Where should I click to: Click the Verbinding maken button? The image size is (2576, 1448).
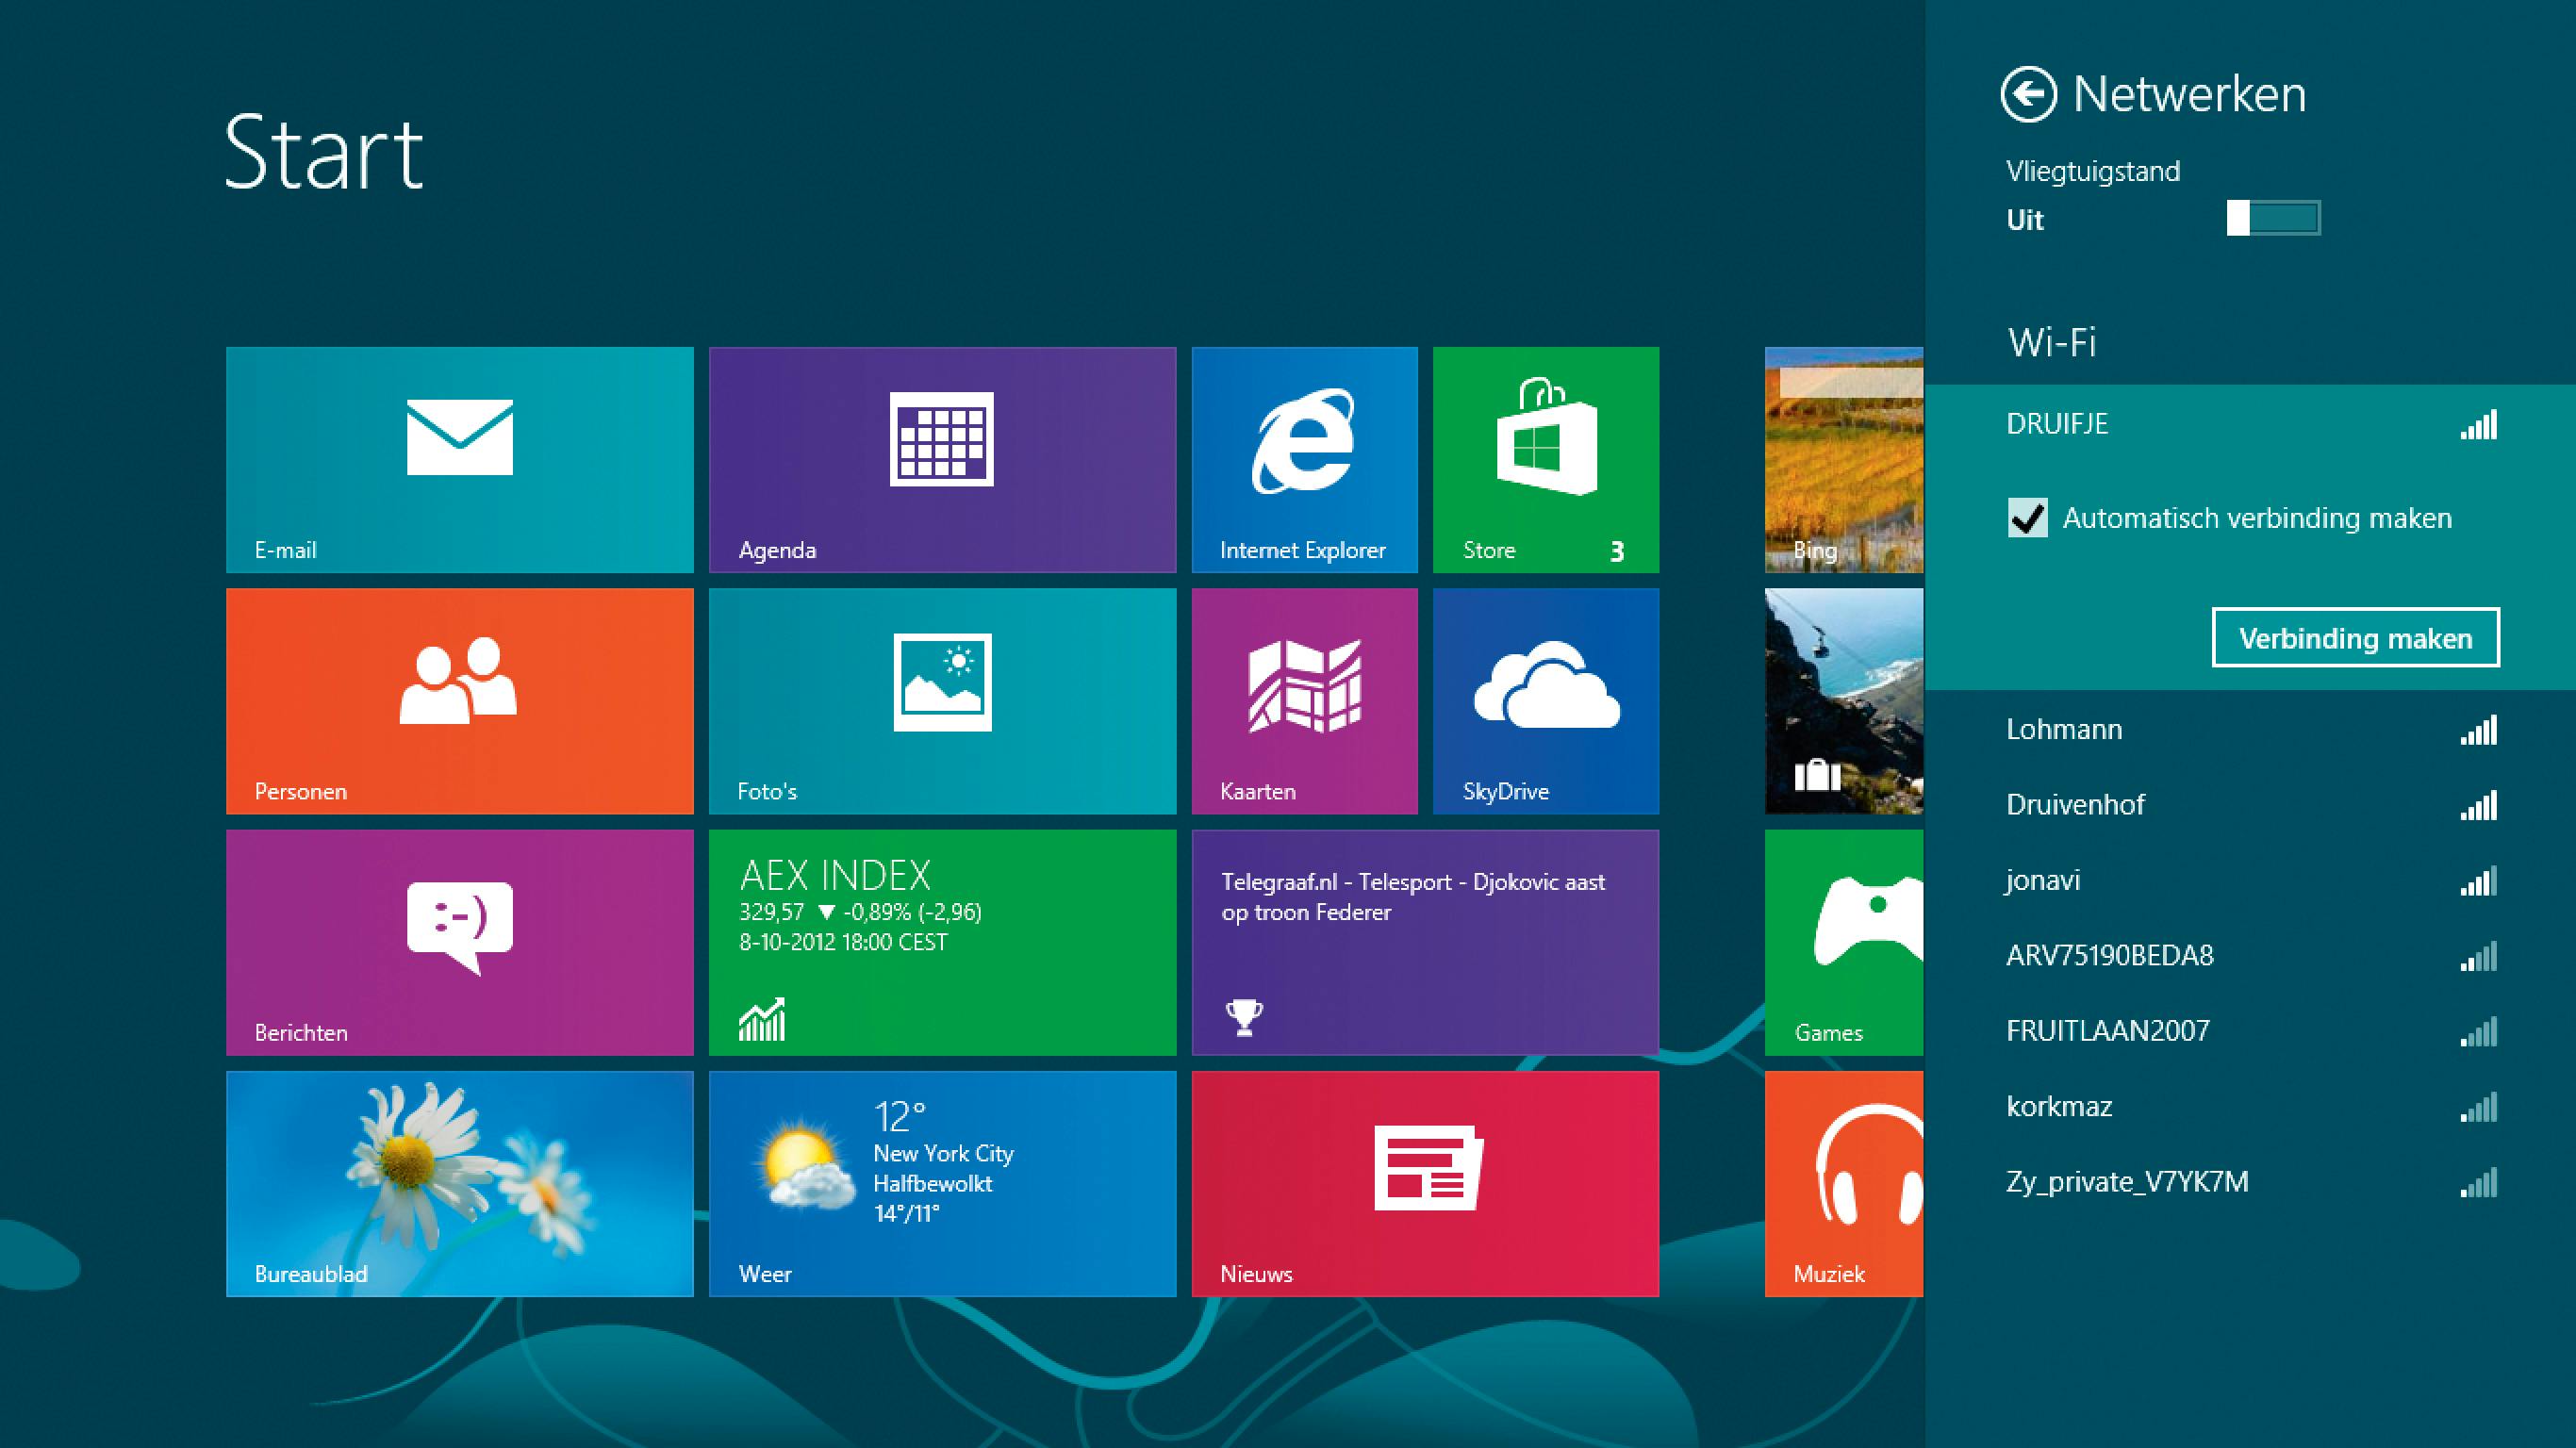2355,638
